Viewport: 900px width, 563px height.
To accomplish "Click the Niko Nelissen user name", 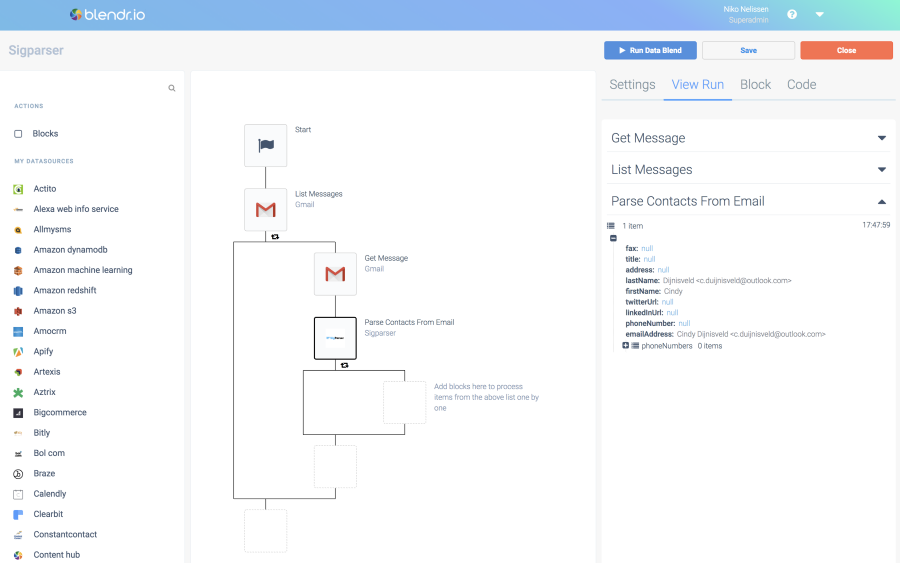I will pyautogui.click(x=746, y=9).
